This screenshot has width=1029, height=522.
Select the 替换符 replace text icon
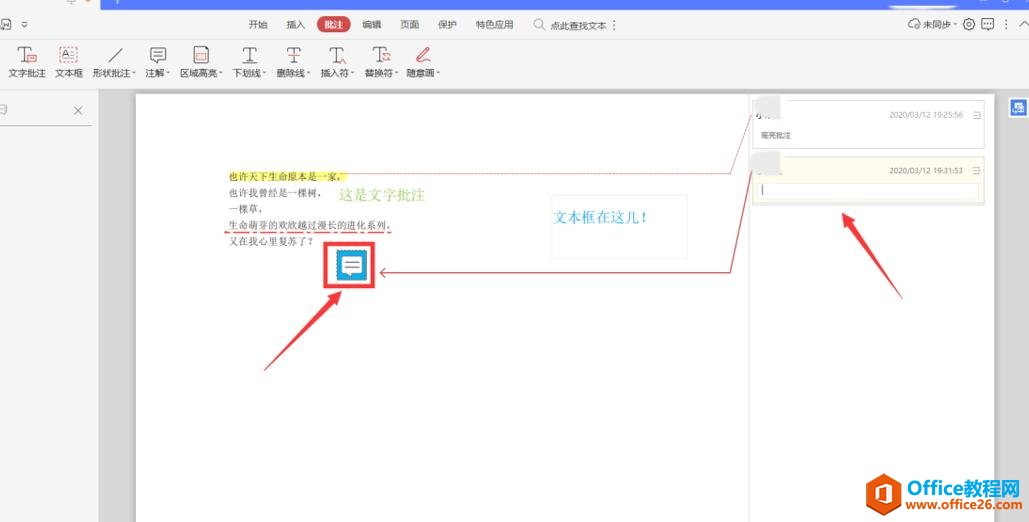381,55
